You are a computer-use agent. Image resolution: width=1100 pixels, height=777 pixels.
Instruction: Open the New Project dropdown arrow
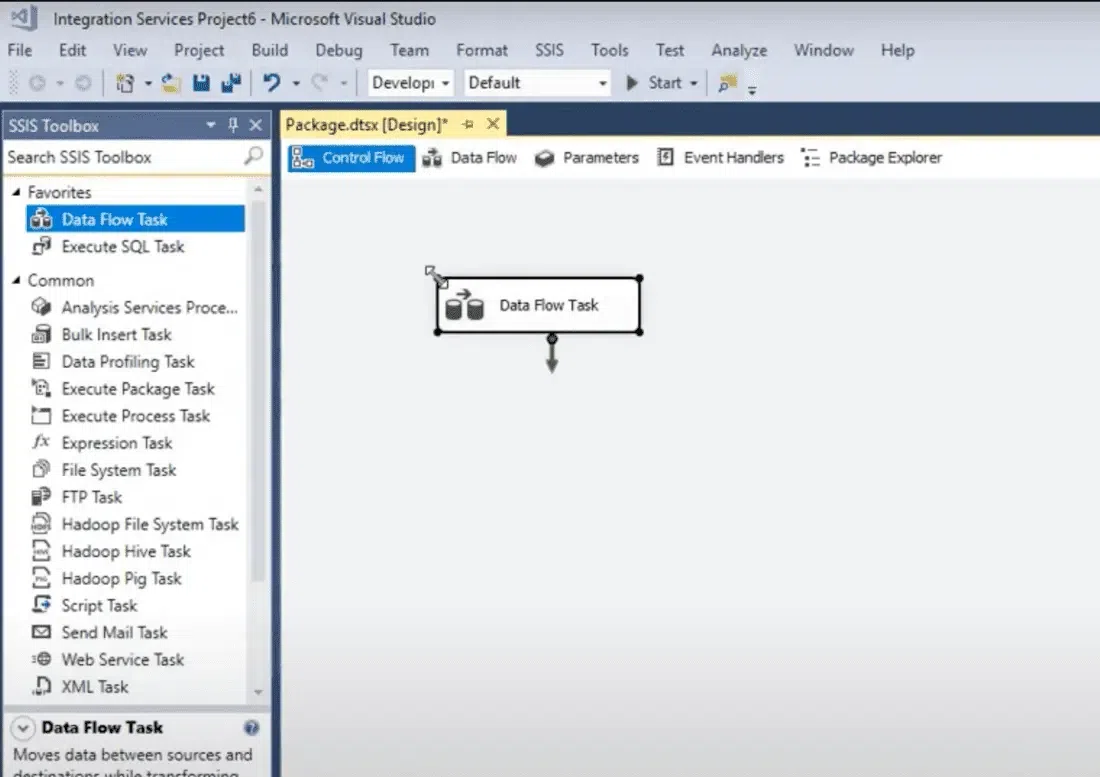click(x=148, y=83)
